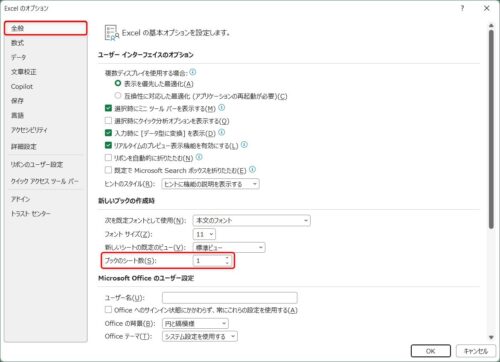Open フォント サイズ dropdown showing 11
The image size is (500, 362).
pyautogui.click(x=204, y=234)
